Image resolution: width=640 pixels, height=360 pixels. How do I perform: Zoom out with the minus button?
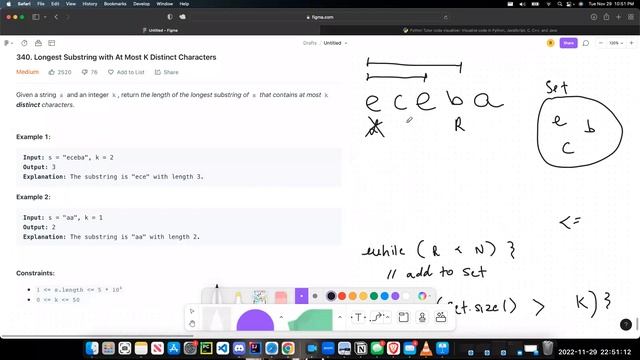pyautogui.click(x=601, y=43)
